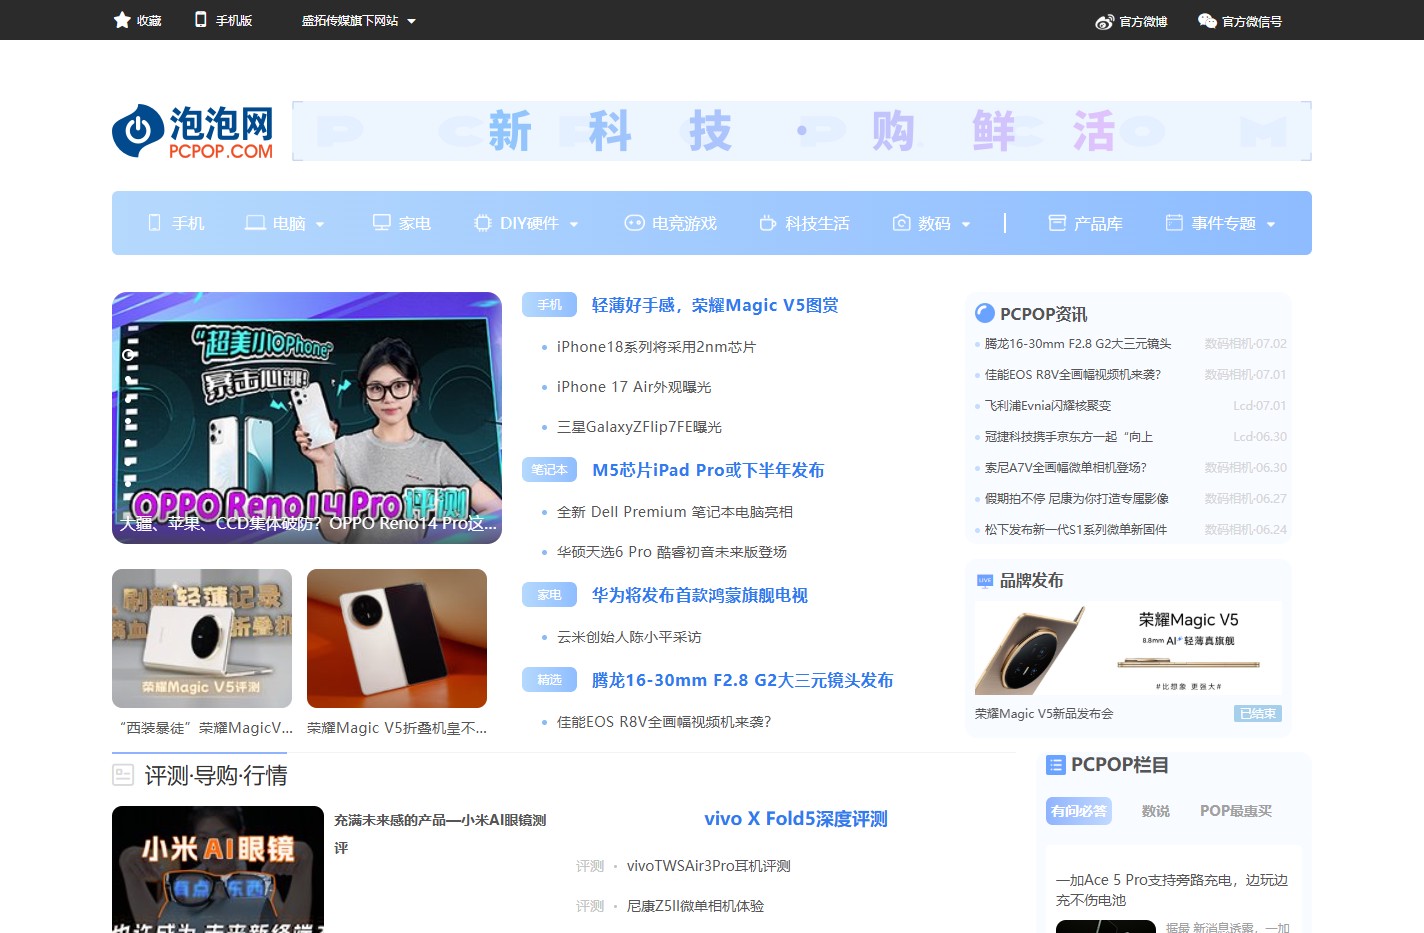Click the PCPOP.COM logo

pos(193,131)
